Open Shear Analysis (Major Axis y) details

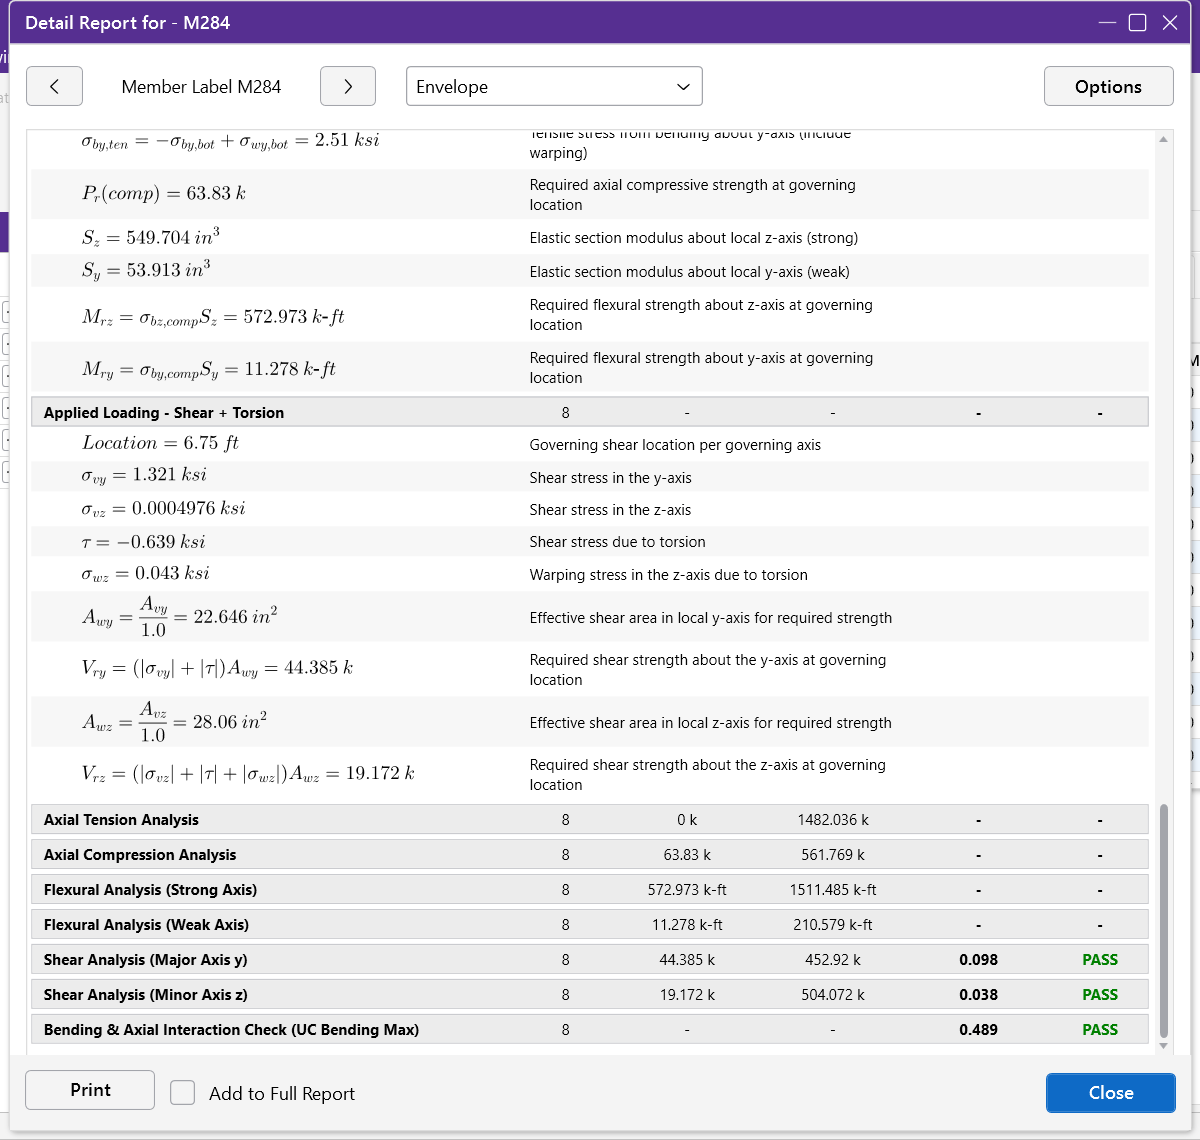[x=590, y=959]
